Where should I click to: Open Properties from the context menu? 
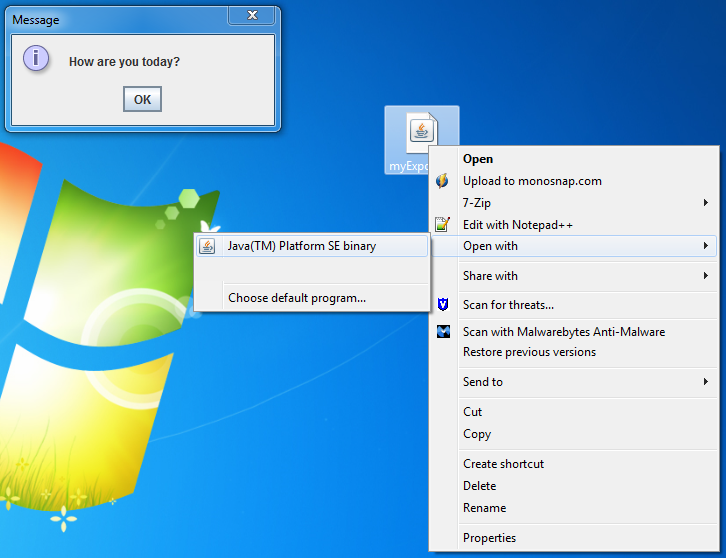pyautogui.click(x=574, y=538)
